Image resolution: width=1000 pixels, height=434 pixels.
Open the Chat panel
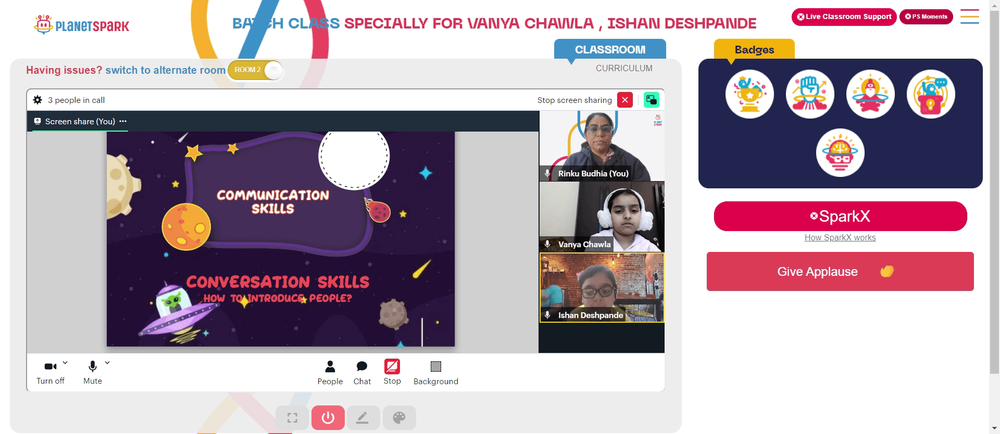(362, 372)
